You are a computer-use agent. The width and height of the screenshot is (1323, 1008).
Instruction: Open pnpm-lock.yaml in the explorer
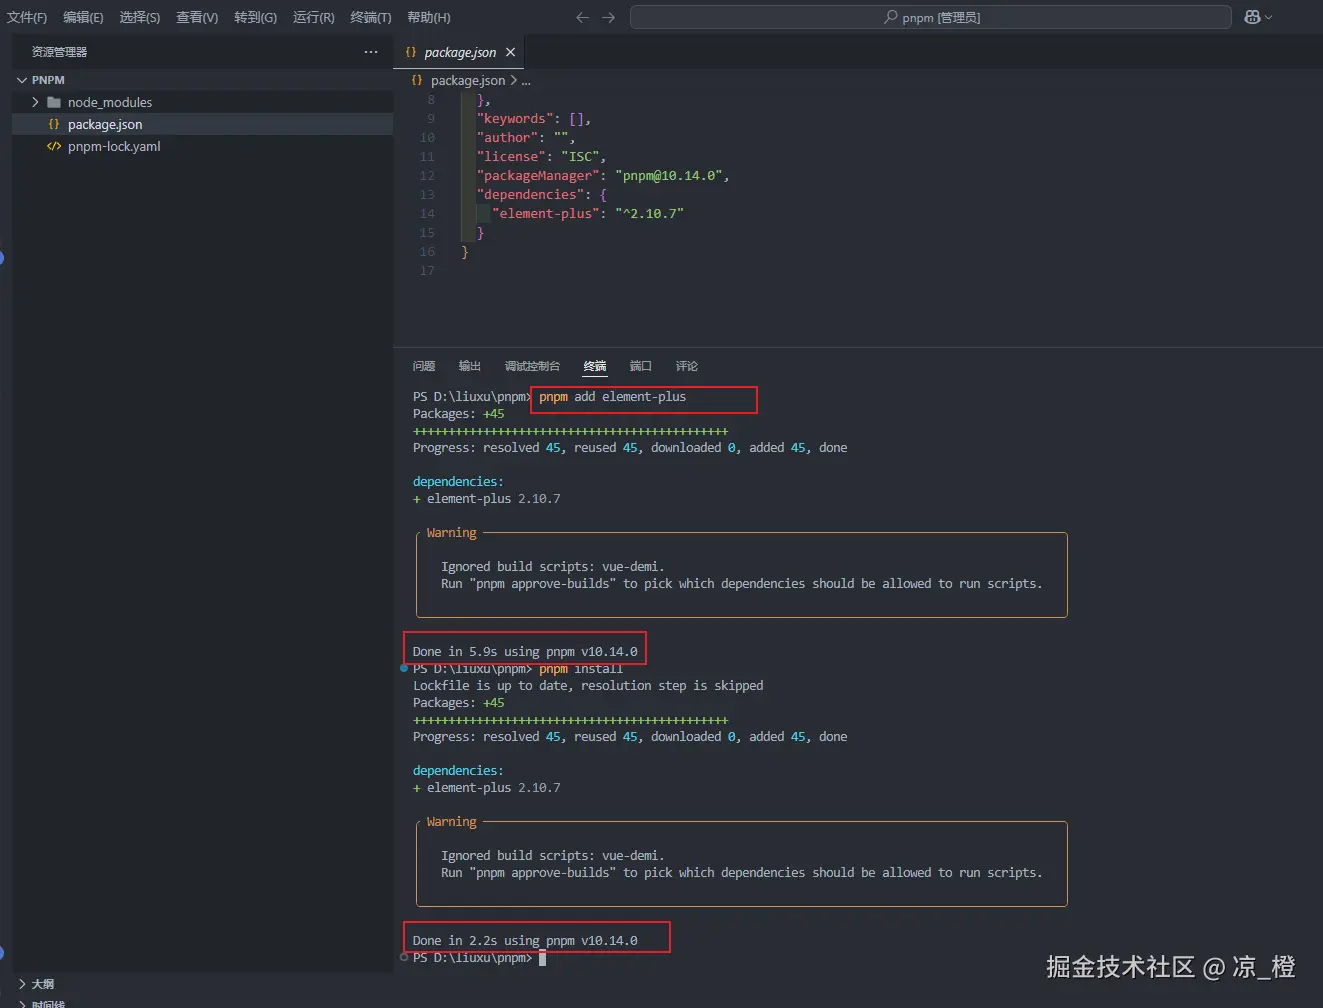click(x=202, y=146)
